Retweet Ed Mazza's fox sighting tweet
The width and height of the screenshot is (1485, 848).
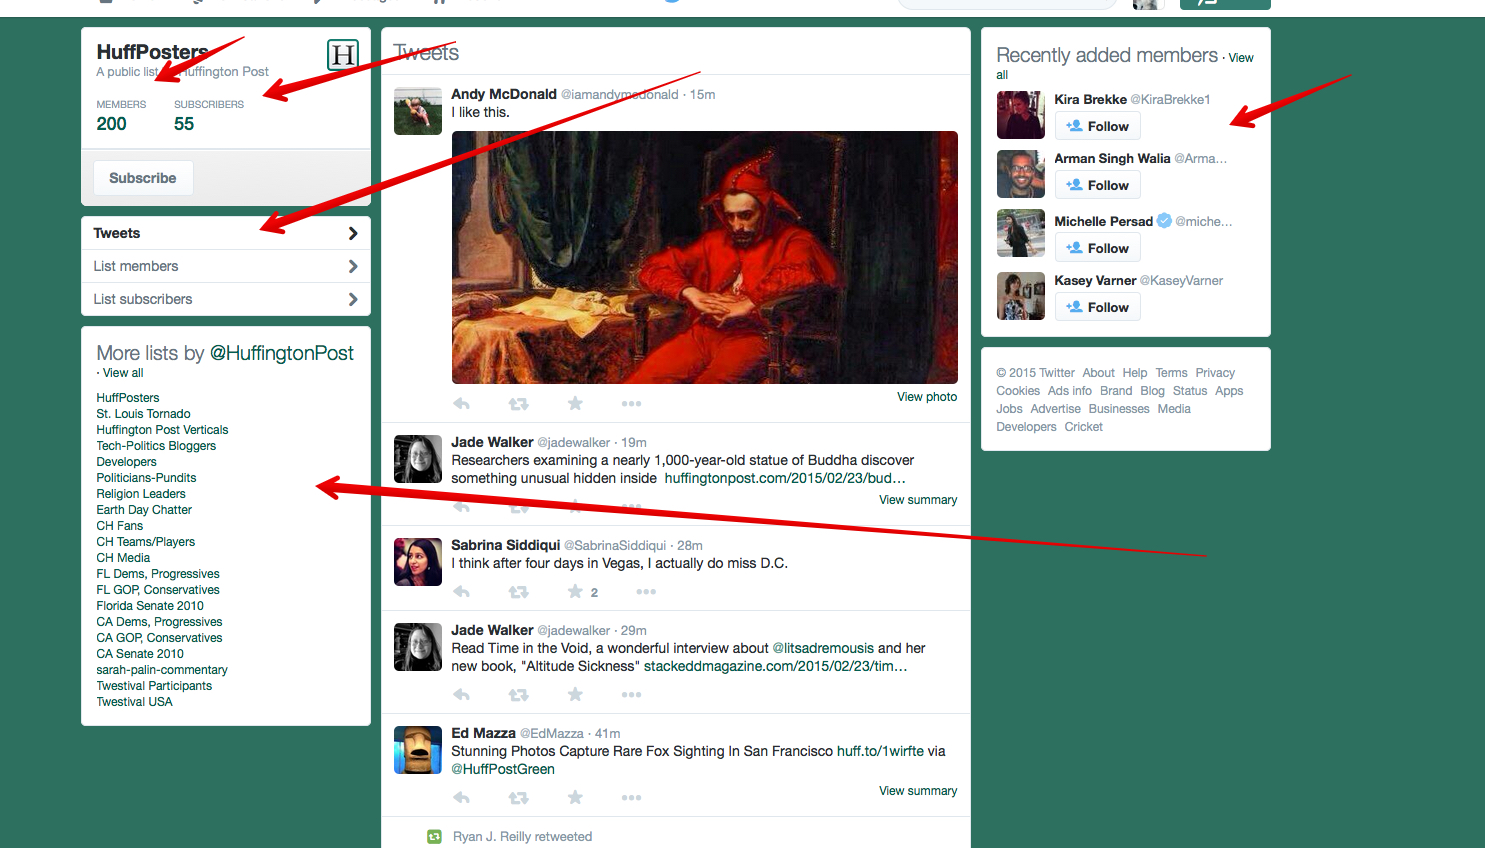(x=518, y=798)
